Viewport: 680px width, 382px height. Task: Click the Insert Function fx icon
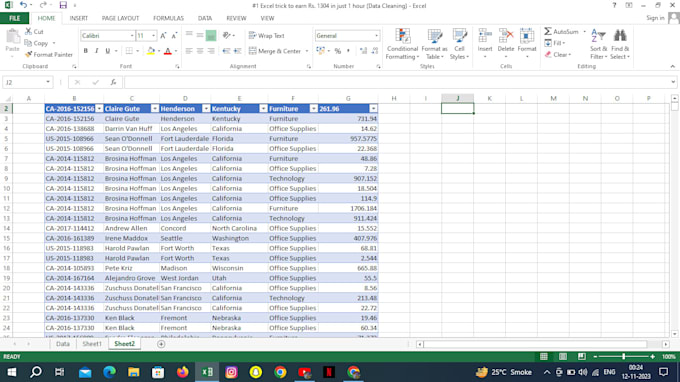(113, 82)
